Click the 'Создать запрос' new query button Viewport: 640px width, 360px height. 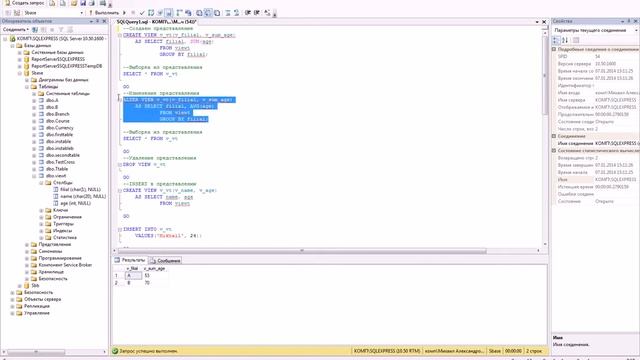[x=24, y=3]
